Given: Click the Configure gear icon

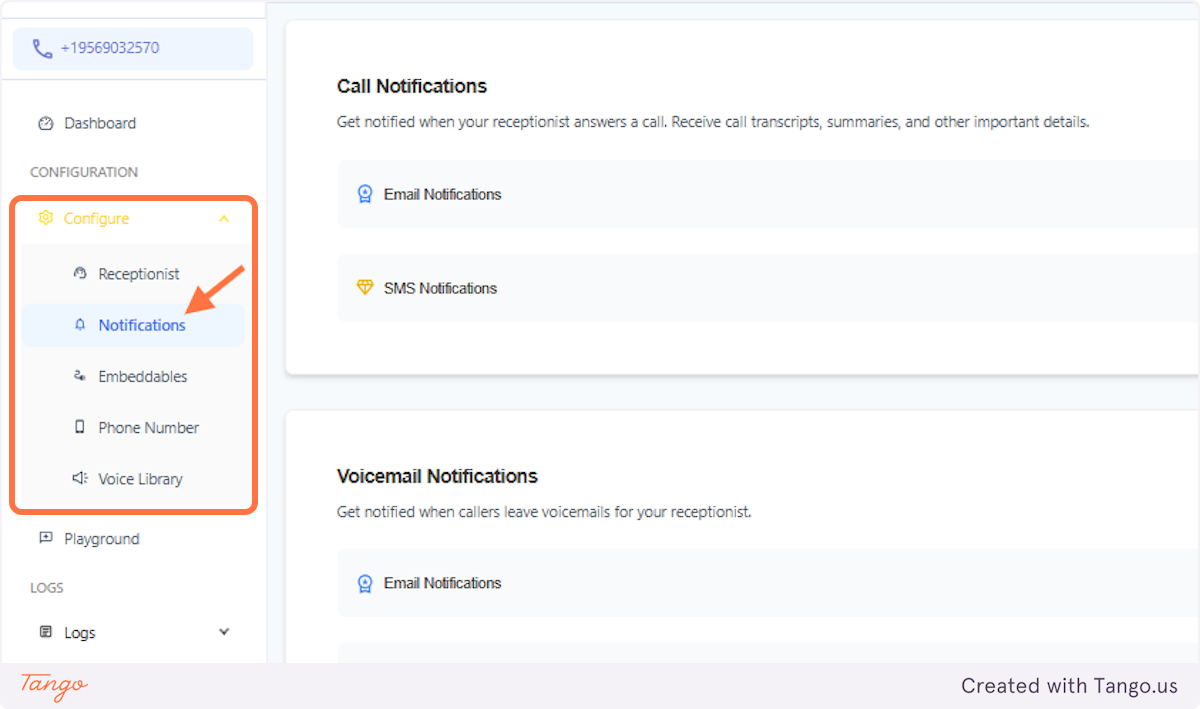Looking at the screenshot, I should 45,218.
